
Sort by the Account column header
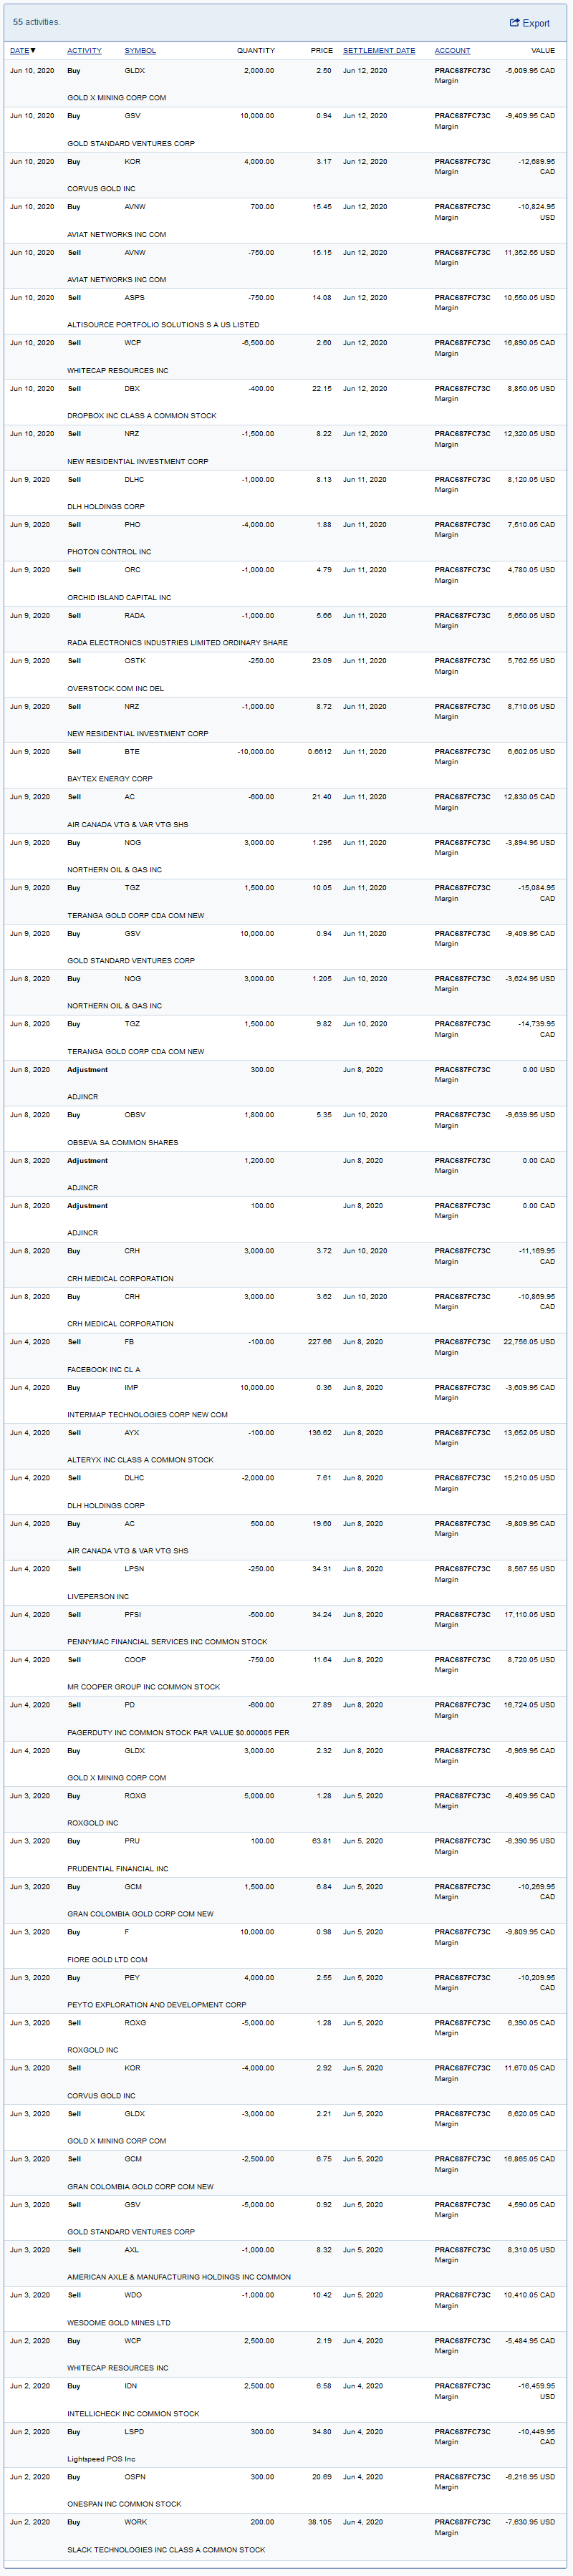[x=452, y=50]
